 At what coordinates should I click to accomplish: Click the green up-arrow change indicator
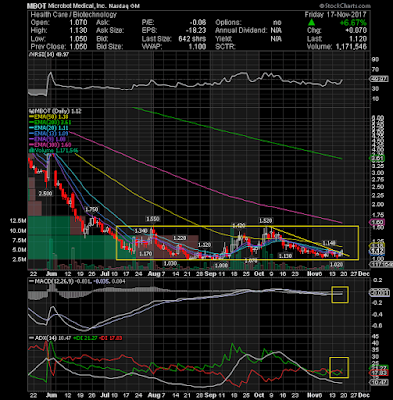pyautogui.click(x=311, y=22)
